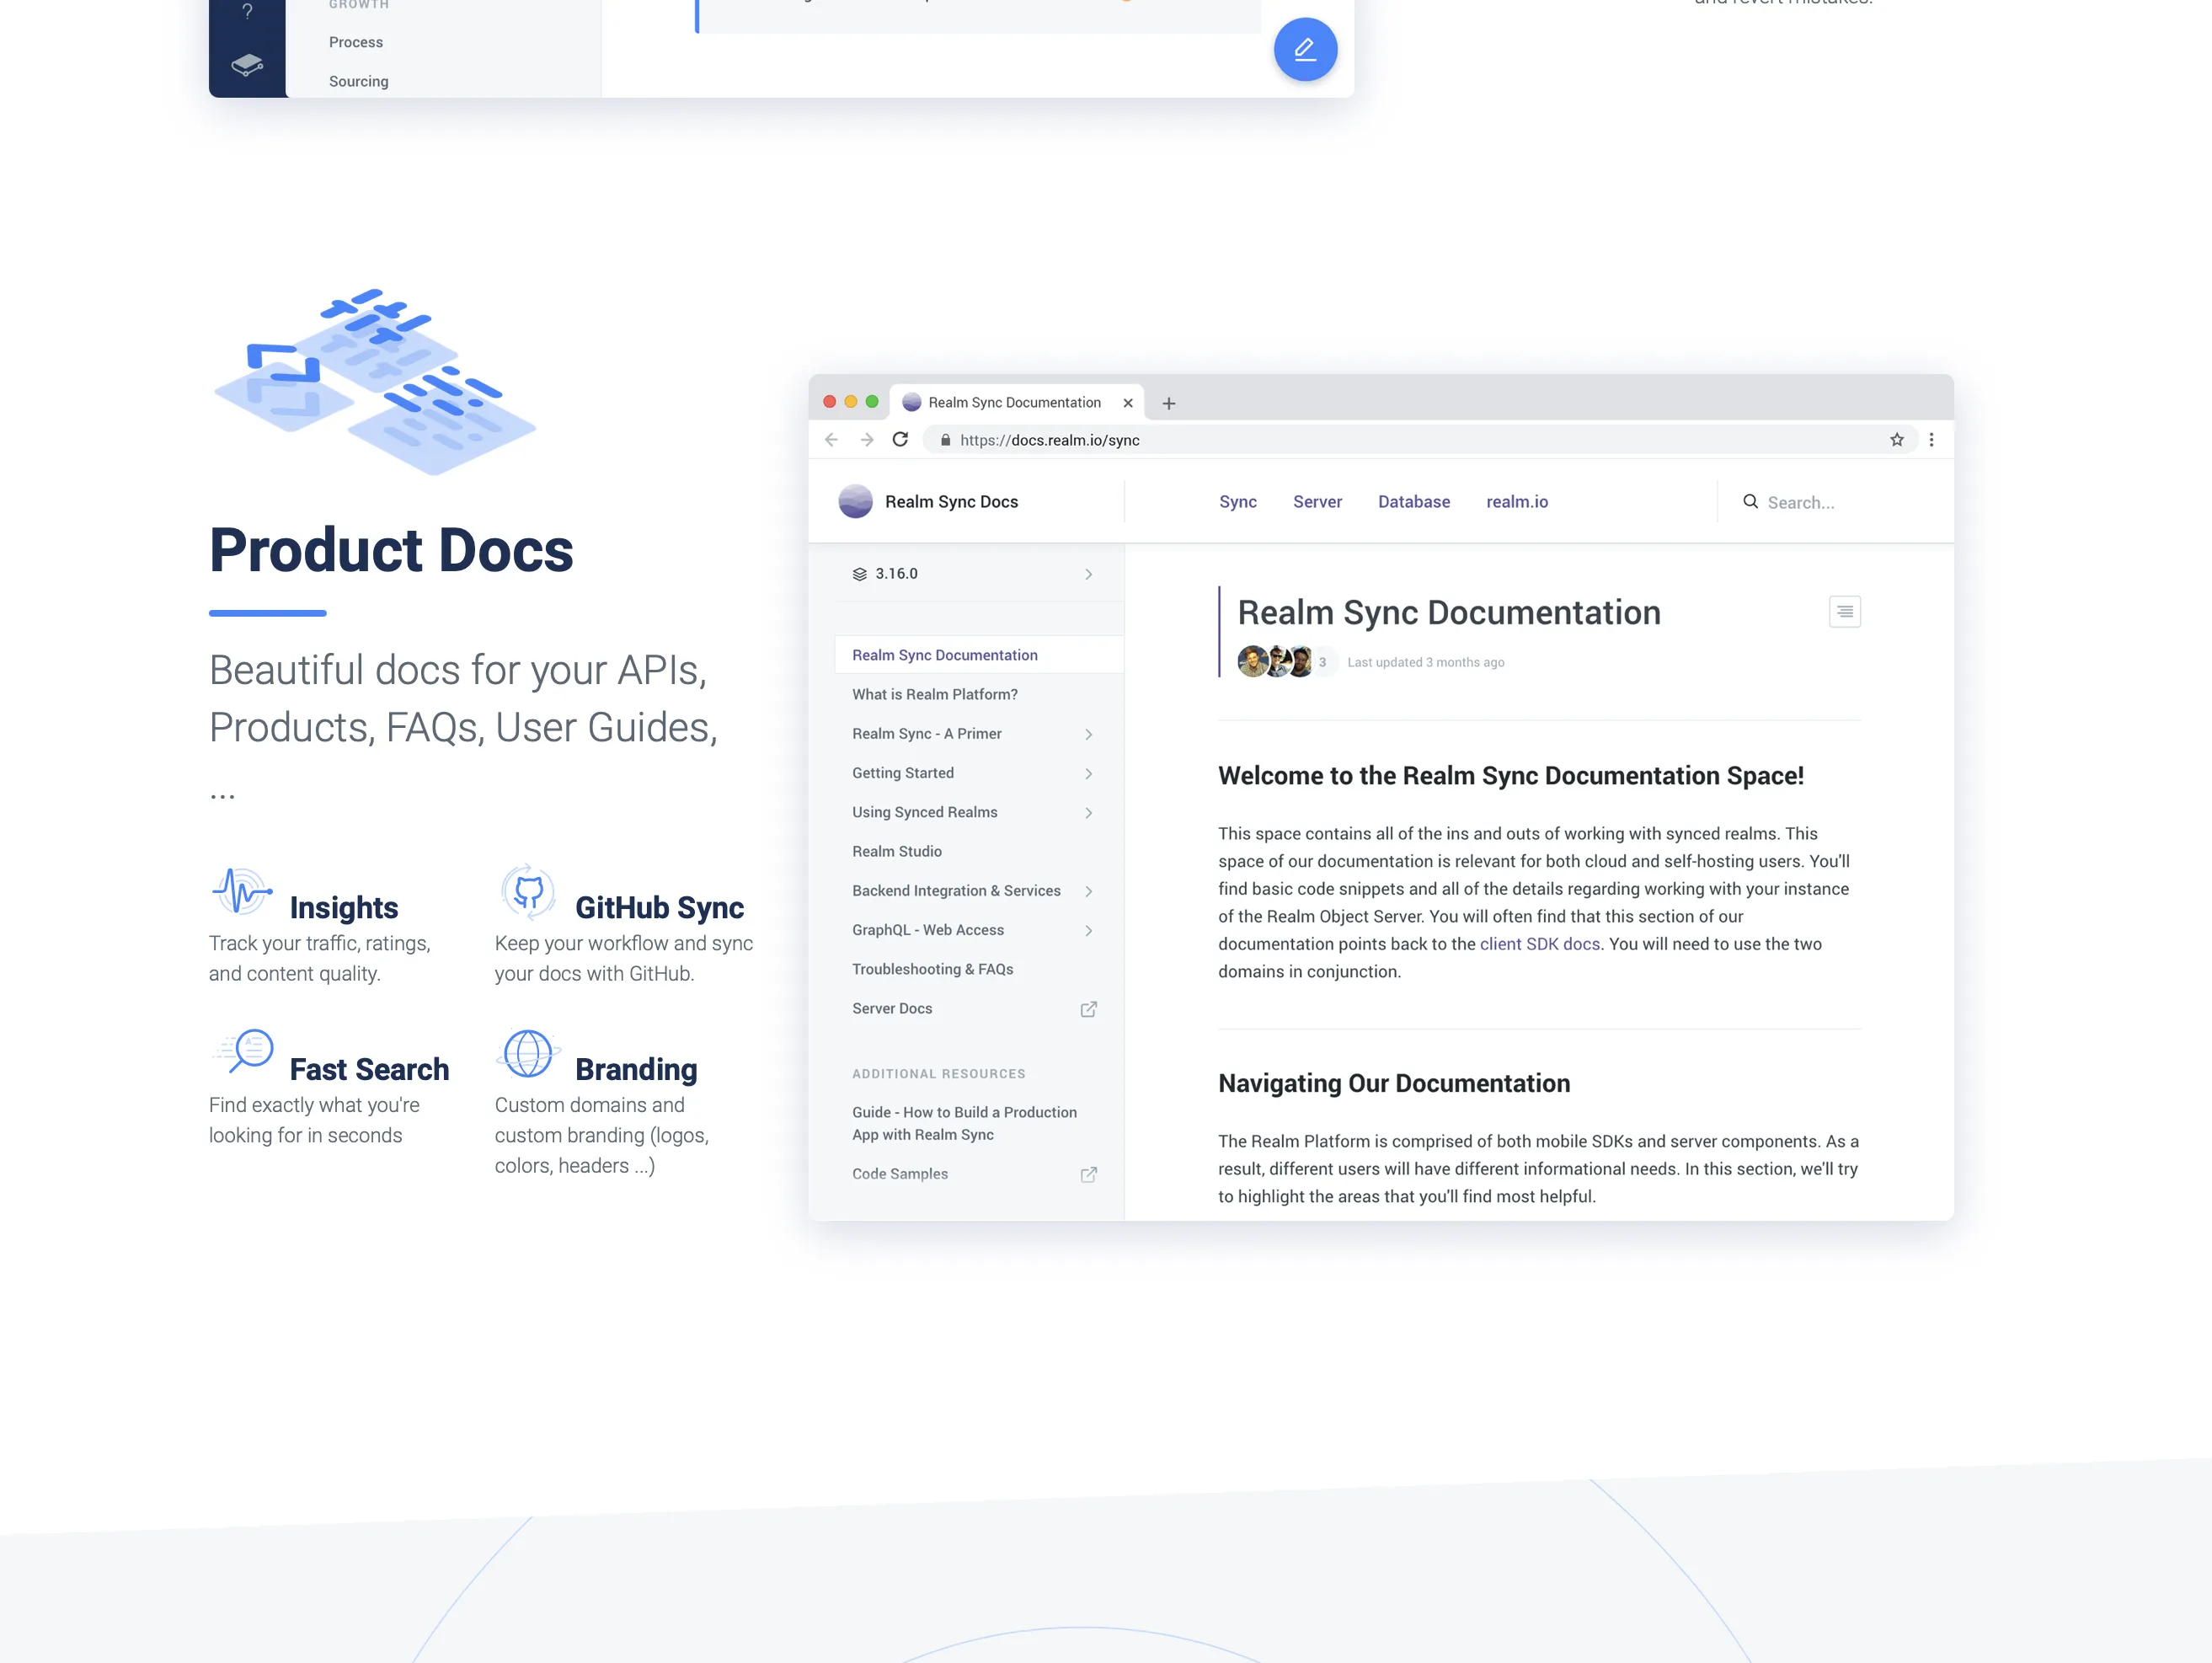Open the Database navigation tab
Screen dimensions: 2212x1663
(1414, 503)
